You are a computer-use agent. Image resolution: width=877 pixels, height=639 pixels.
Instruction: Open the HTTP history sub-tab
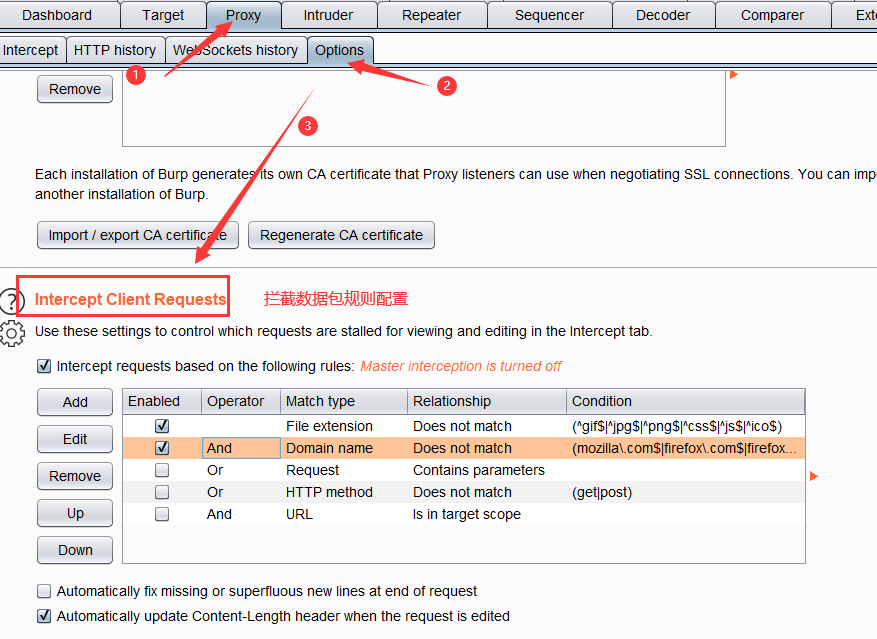coord(115,50)
